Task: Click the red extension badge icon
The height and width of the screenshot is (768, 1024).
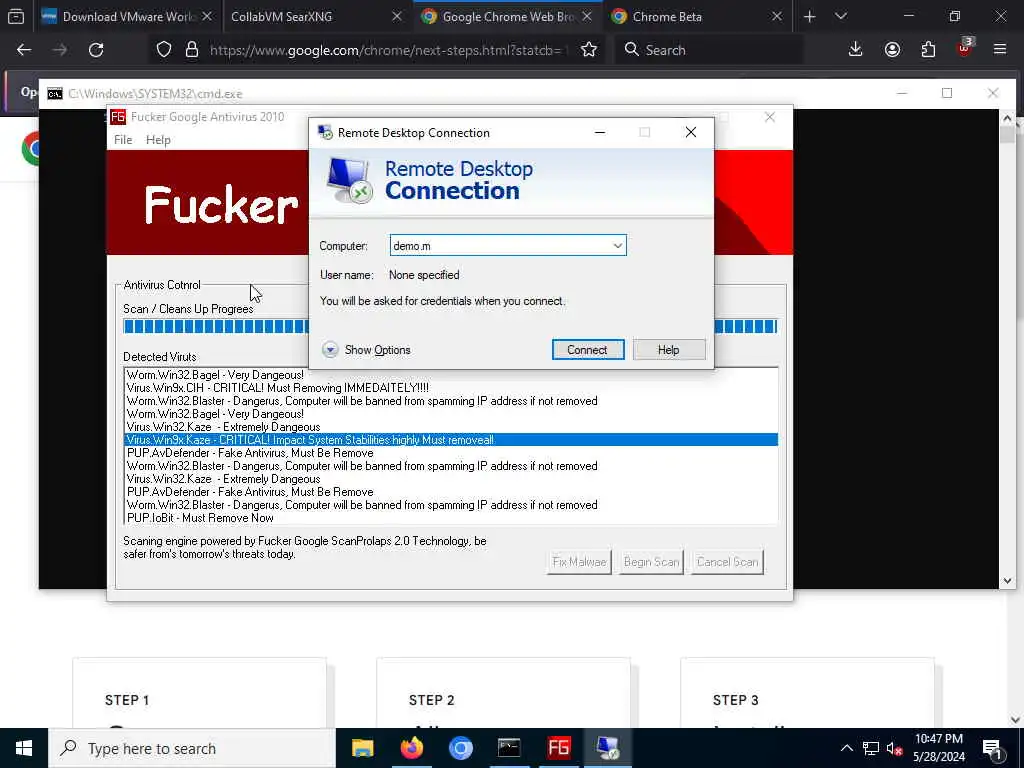Action: point(965,48)
